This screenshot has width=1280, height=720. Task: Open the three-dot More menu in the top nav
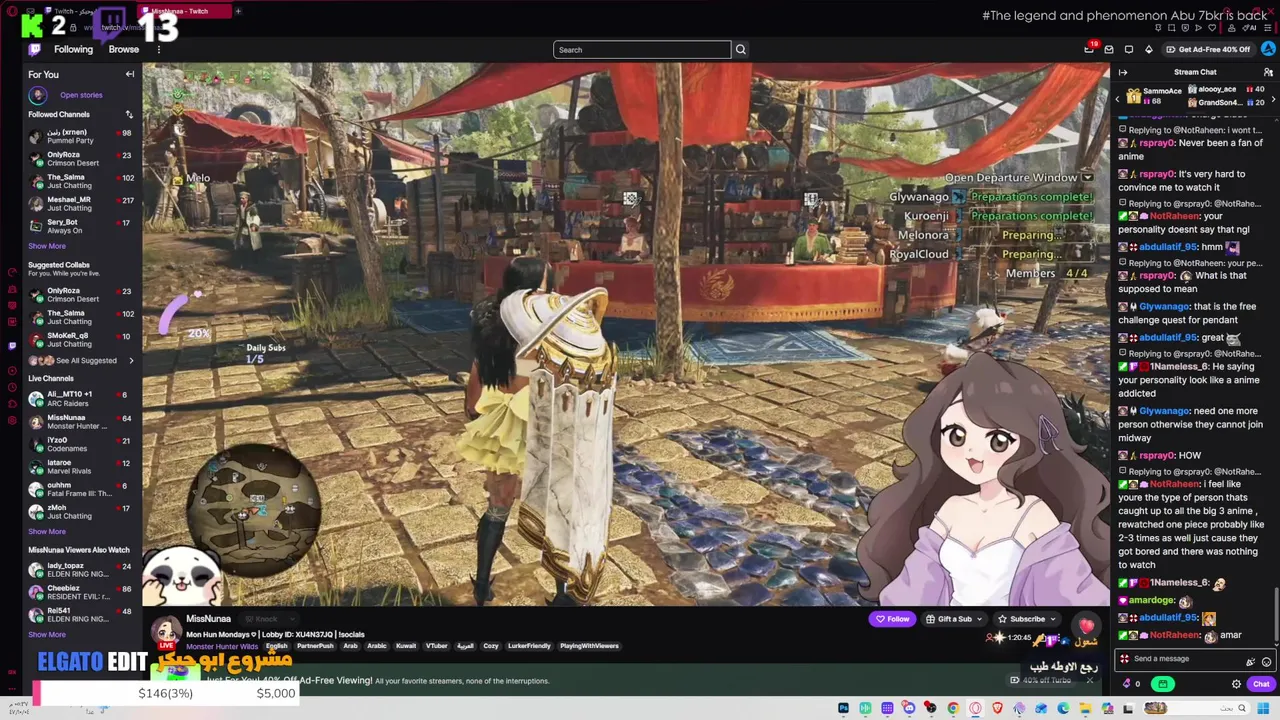[x=158, y=49]
